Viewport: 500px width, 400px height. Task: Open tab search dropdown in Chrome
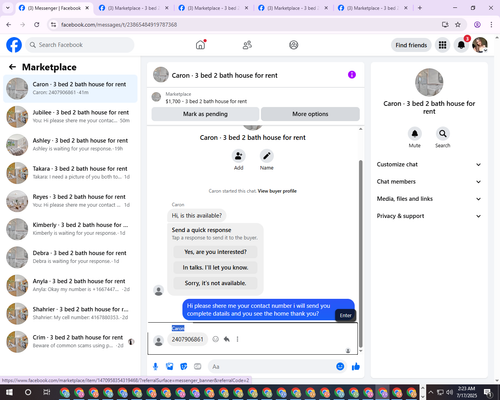[8, 8]
